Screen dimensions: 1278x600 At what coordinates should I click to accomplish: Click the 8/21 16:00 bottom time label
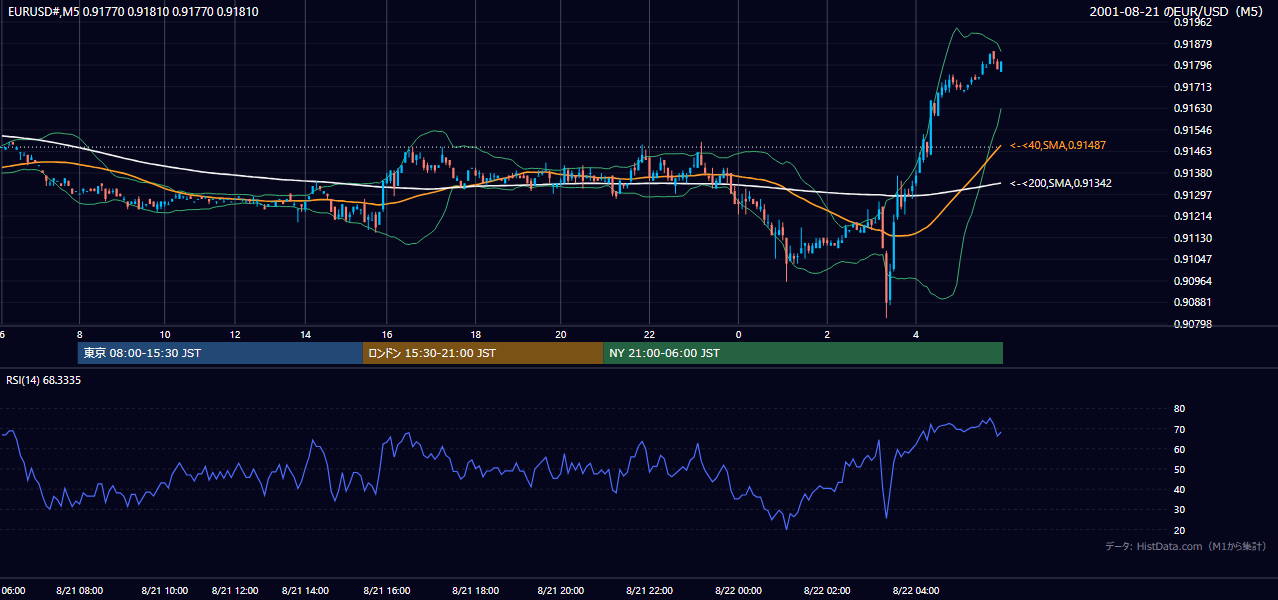387,591
